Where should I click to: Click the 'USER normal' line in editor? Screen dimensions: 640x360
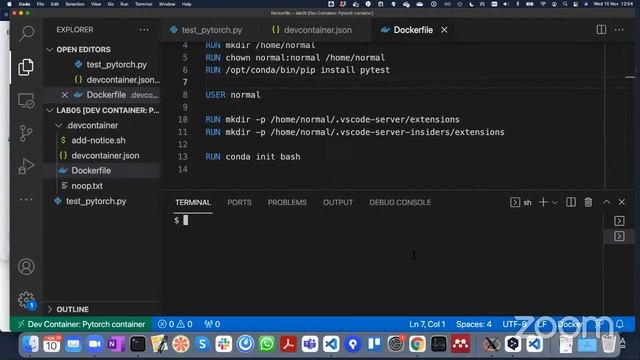(x=233, y=95)
